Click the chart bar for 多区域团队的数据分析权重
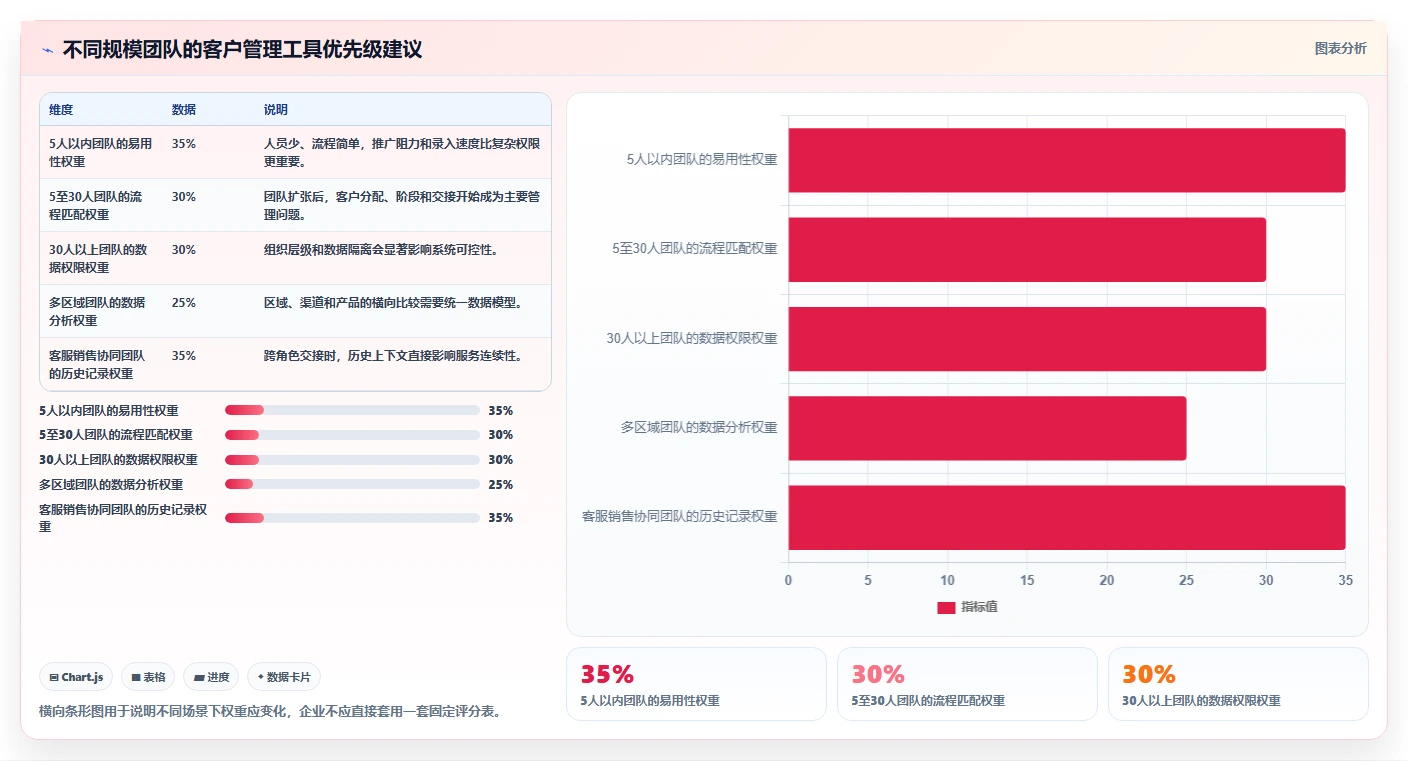This screenshot has height=761, width=1408. coord(987,428)
